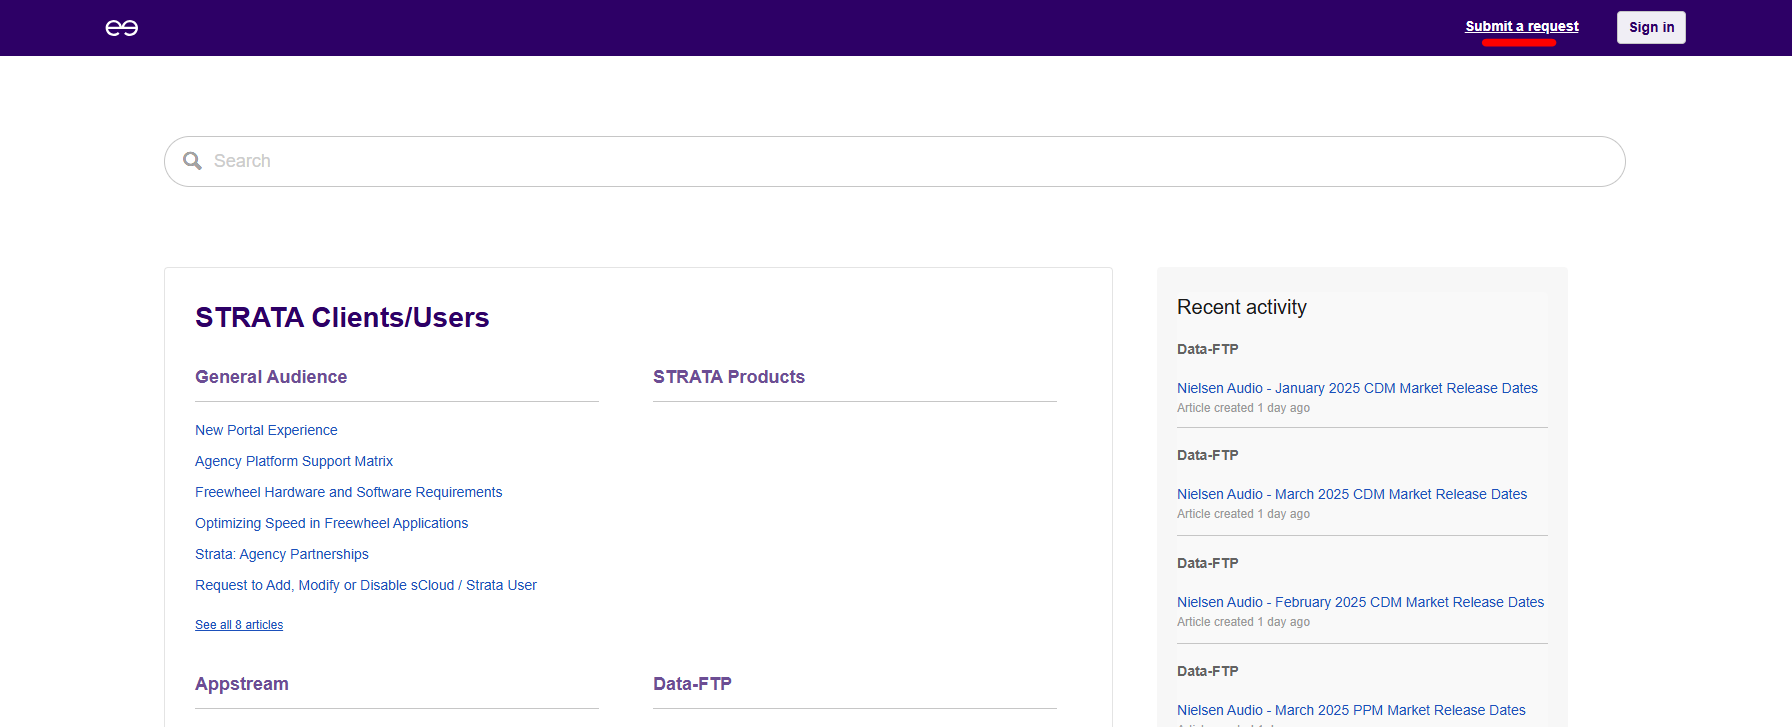Open Optimizing Speed in Freewheel Applications
Image resolution: width=1792 pixels, height=727 pixels.
331,523
